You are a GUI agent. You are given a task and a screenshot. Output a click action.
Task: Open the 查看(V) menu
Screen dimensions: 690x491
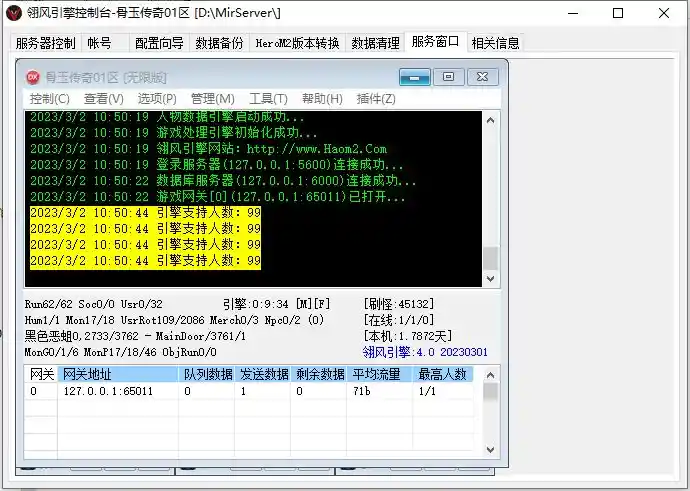(x=103, y=99)
